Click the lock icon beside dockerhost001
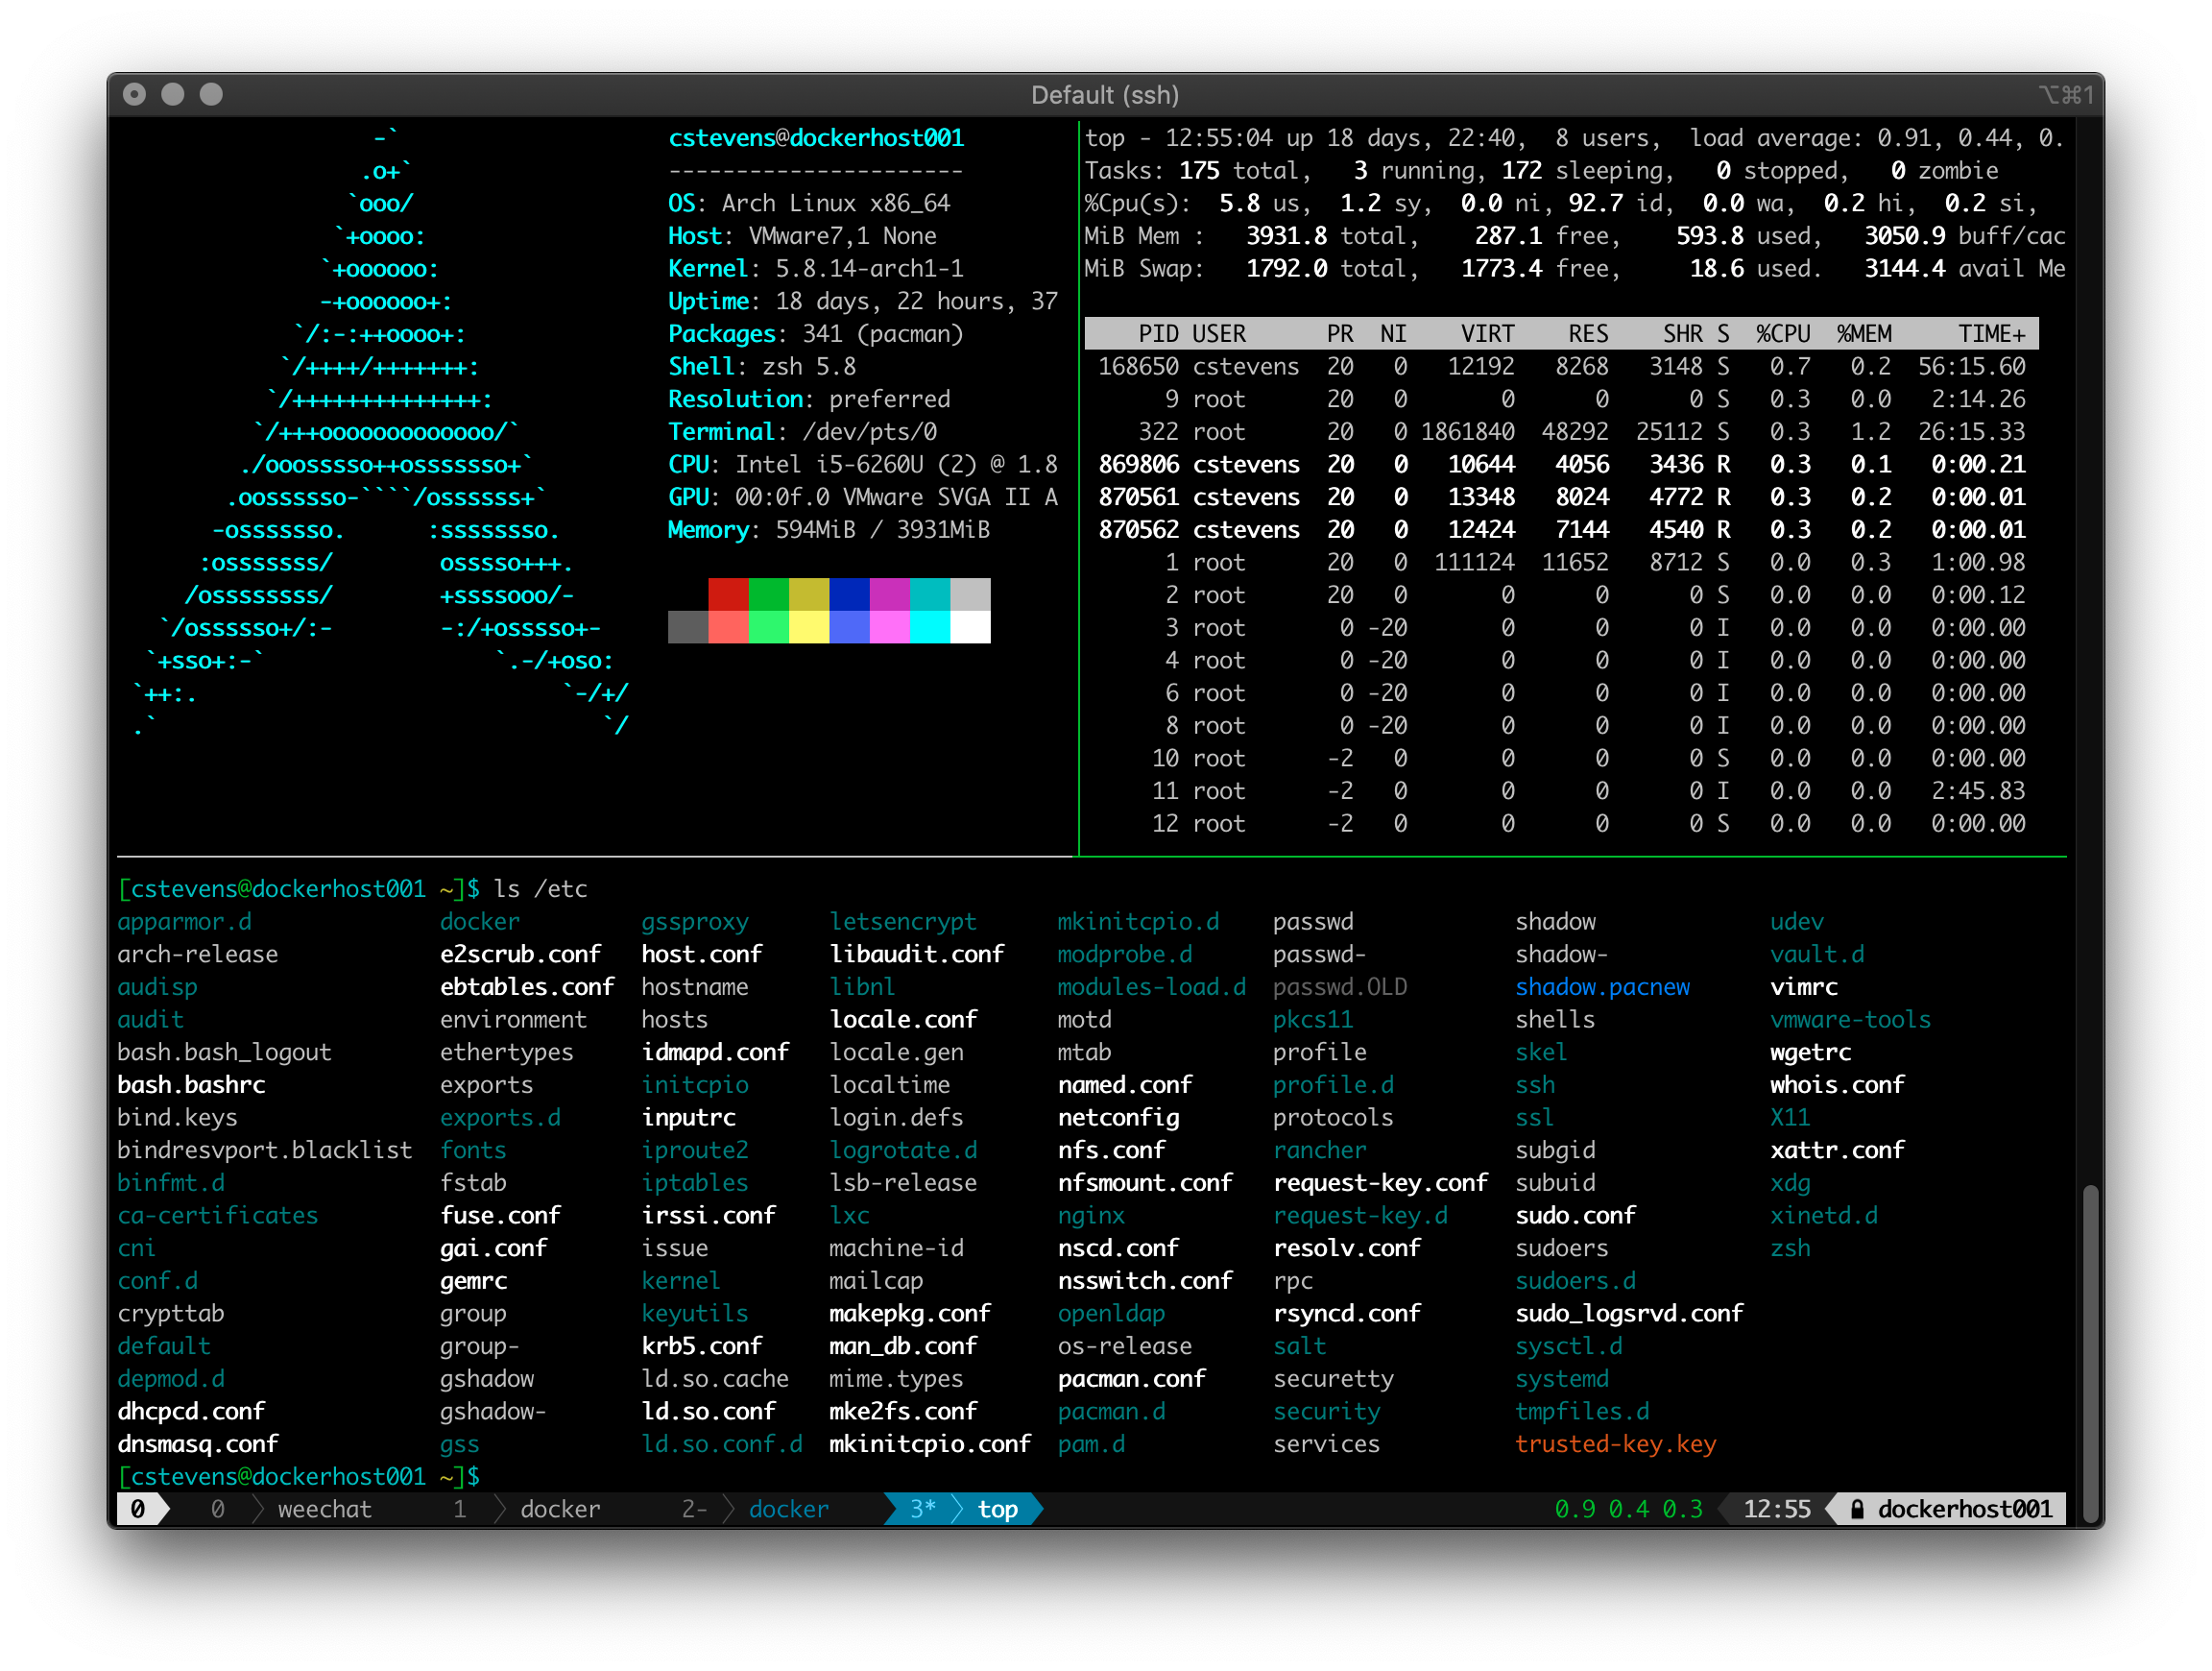The width and height of the screenshot is (2212, 1671). point(1856,1509)
